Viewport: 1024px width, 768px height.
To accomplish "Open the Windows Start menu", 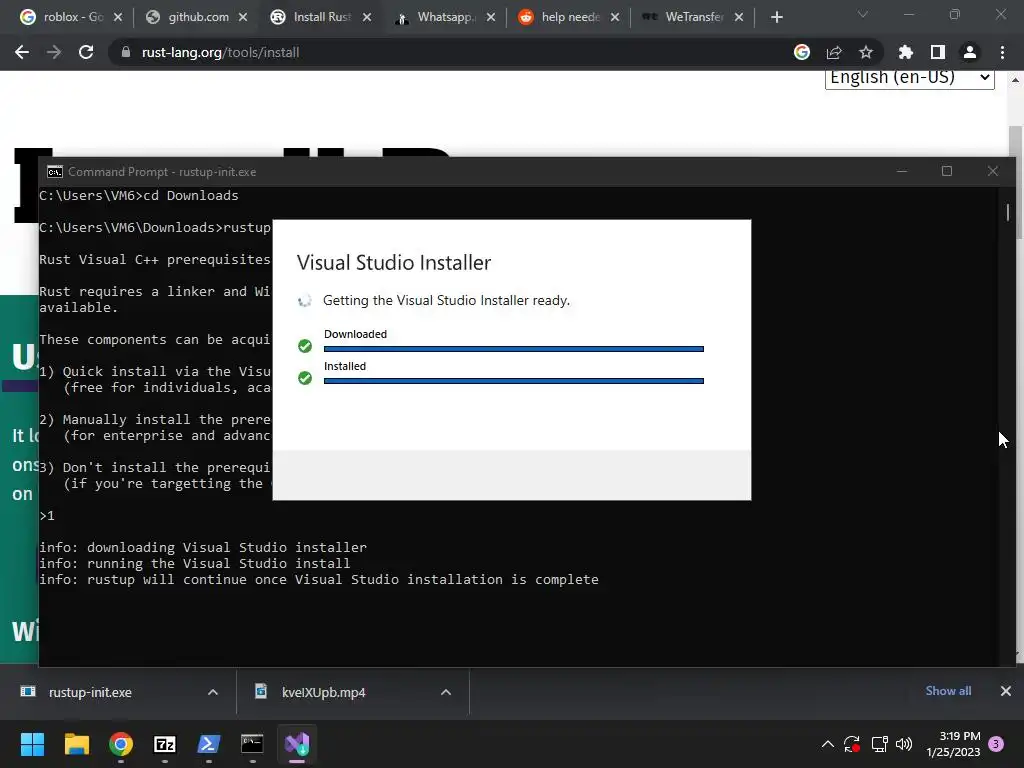I will (x=33, y=744).
